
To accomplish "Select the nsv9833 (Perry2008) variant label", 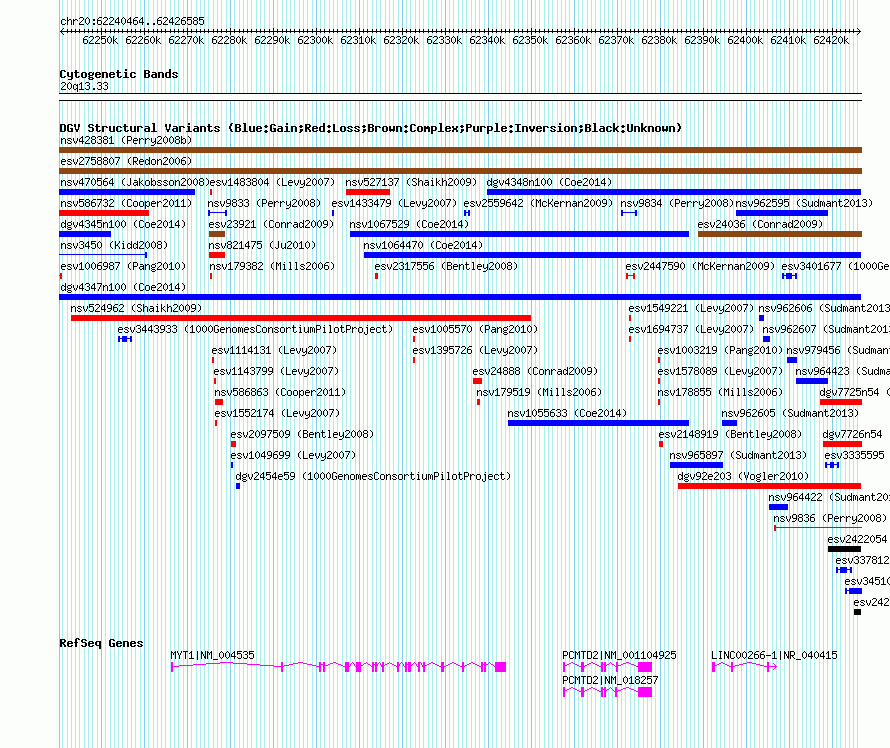I will pos(264,203).
